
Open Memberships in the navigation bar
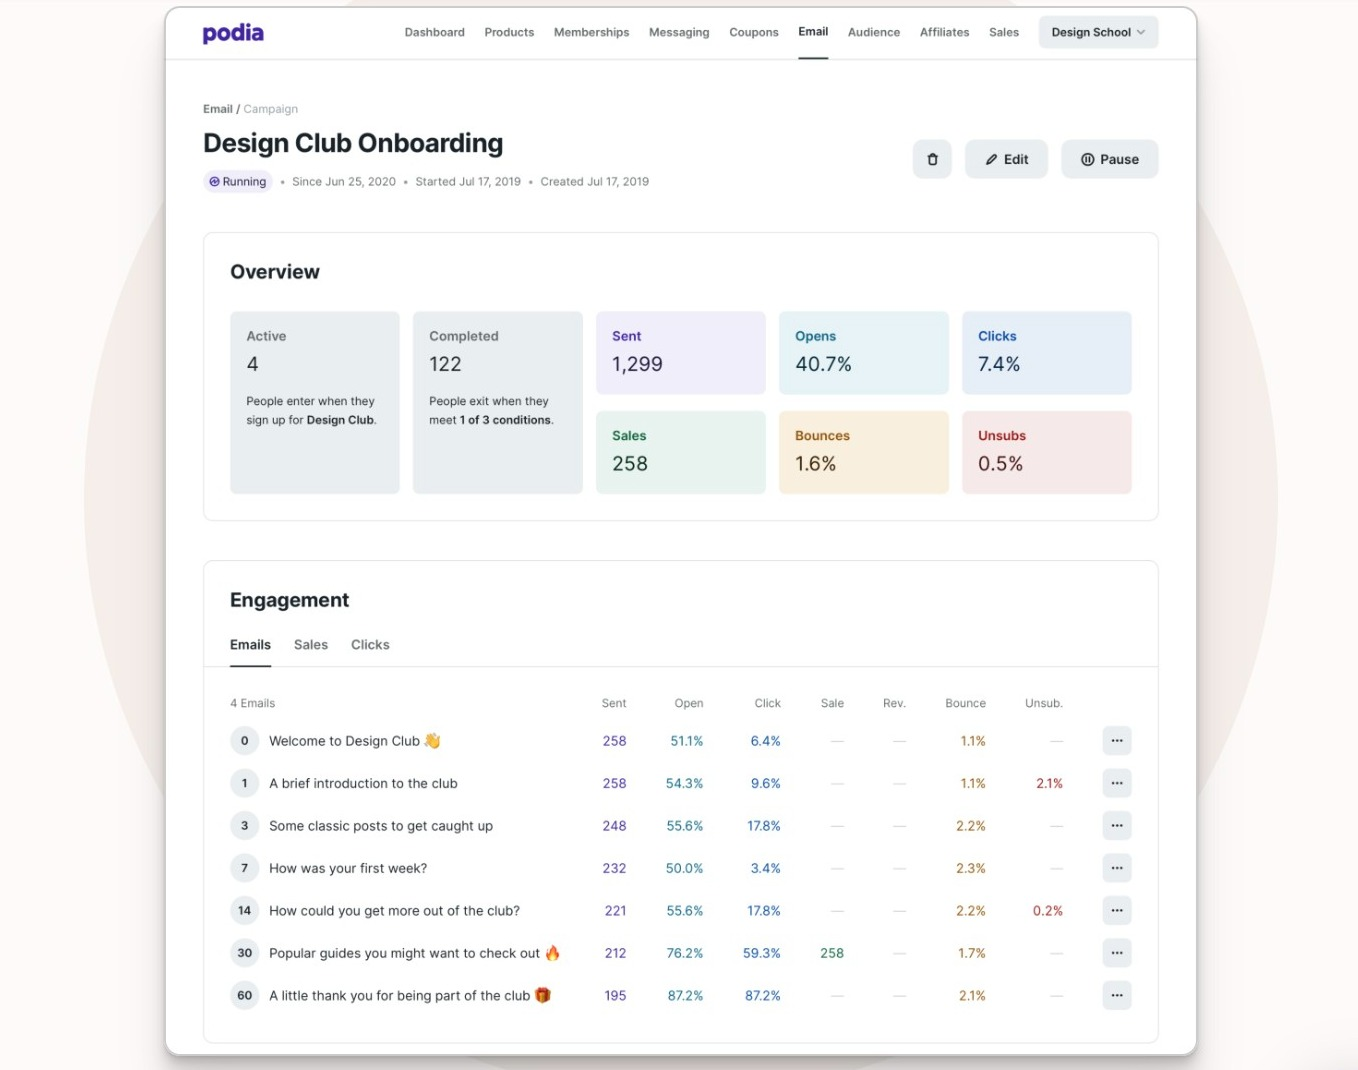(x=591, y=32)
